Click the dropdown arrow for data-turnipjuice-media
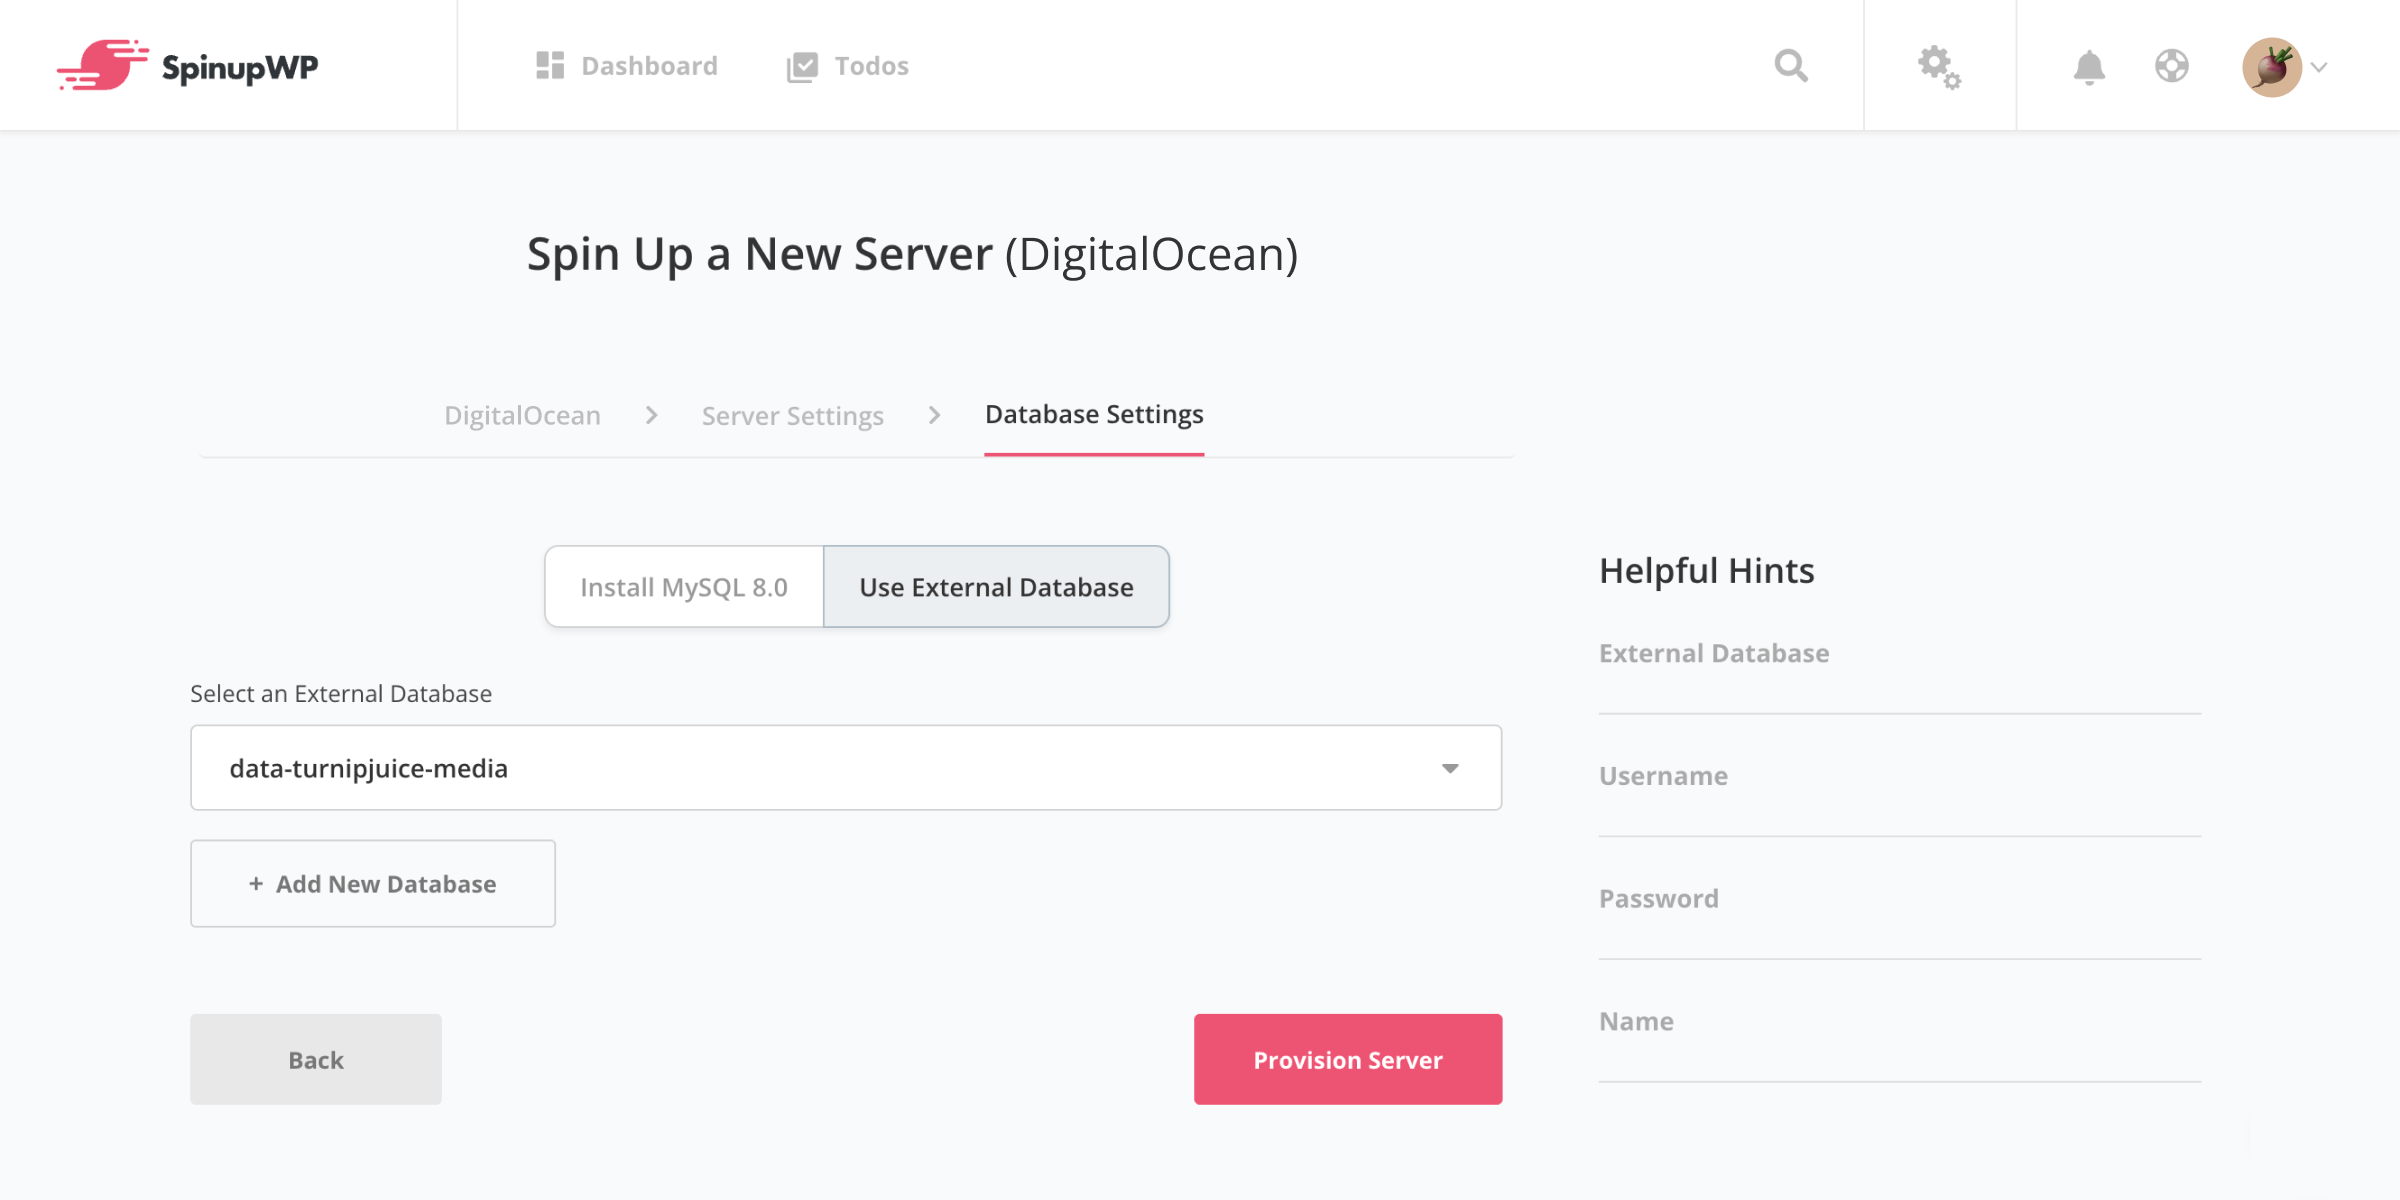 click(x=1450, y=768)
